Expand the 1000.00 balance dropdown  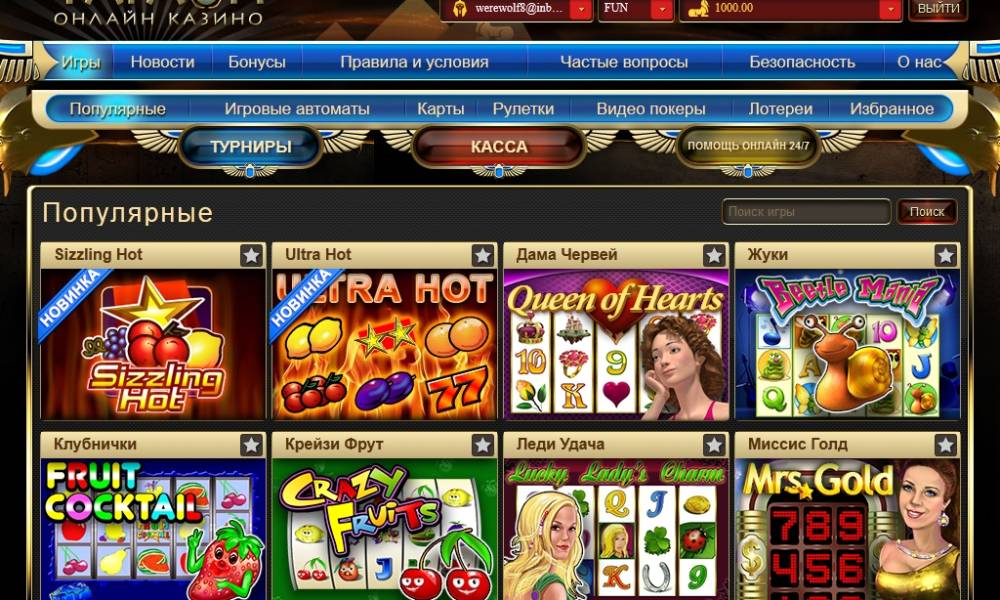(890, 9)
